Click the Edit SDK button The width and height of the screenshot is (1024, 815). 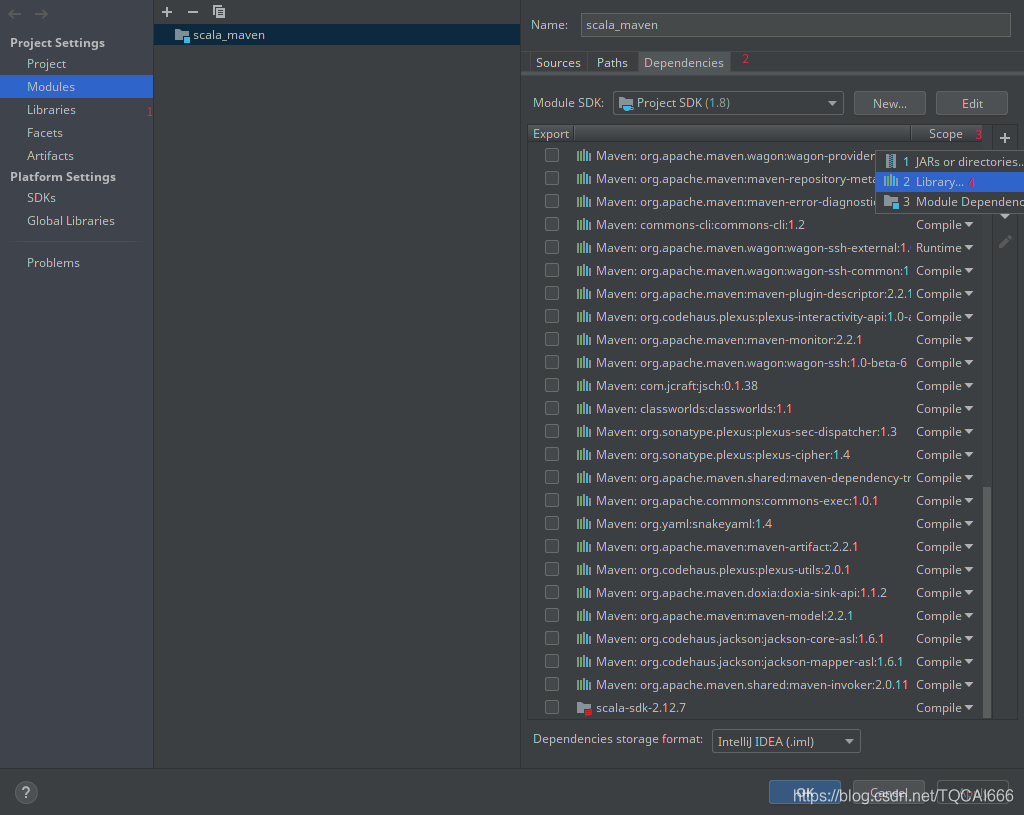coord(972,103)
